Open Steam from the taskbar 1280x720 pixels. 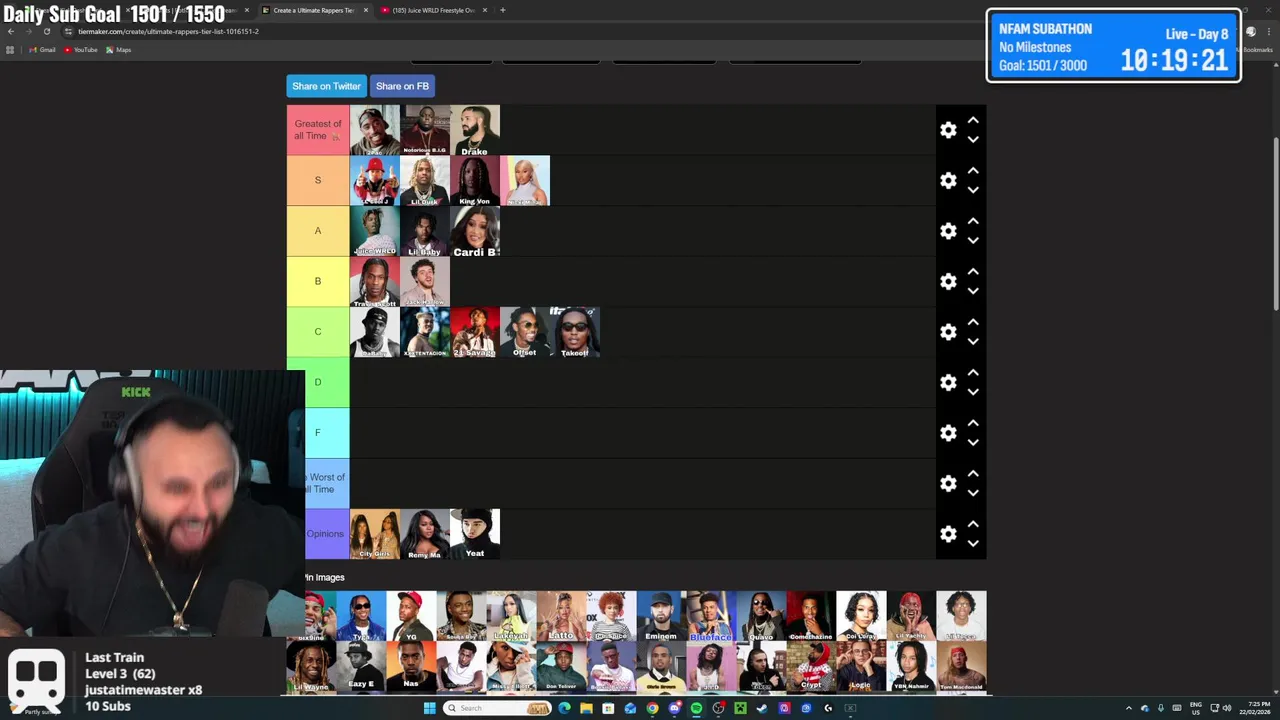(x=762, y=708)
